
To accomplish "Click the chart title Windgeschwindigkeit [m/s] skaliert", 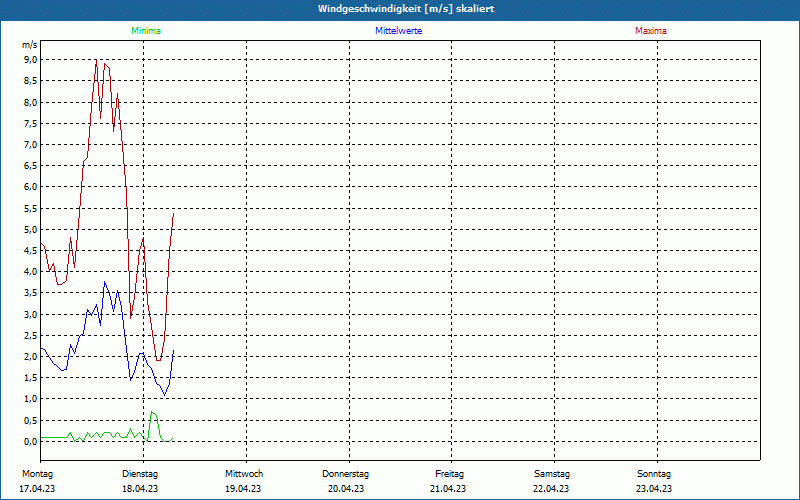I will 406,9.
